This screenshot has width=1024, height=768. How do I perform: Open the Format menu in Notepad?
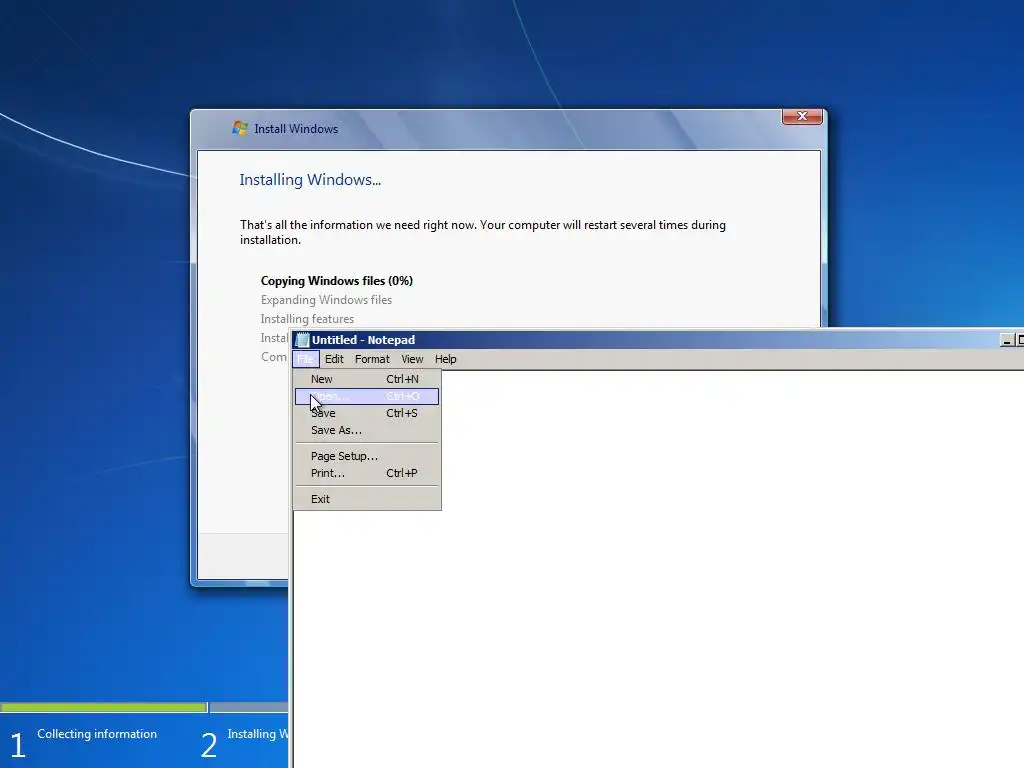(x=372, y=359)
